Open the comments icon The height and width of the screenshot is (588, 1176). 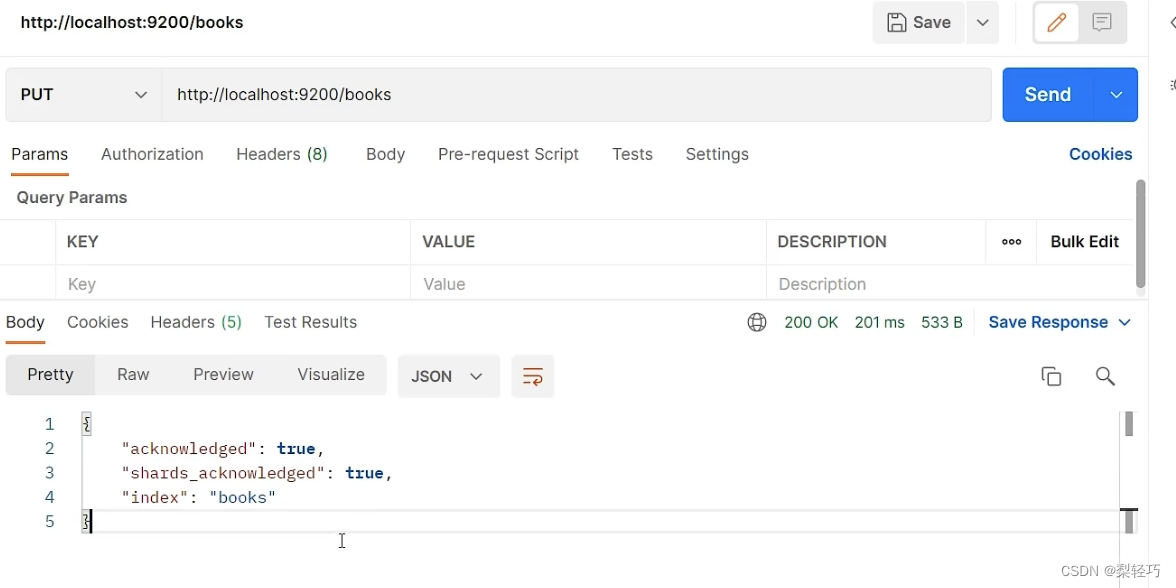tap(1102, 23)
